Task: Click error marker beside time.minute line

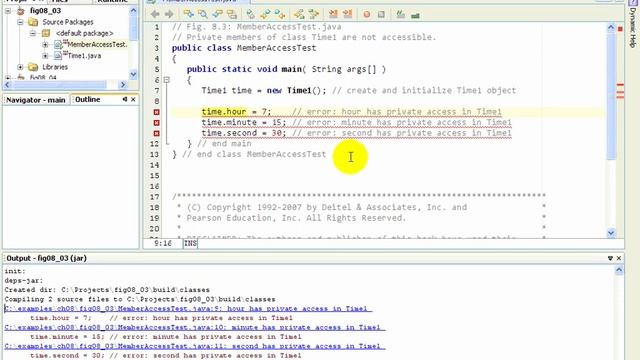Action: [156, 123]
